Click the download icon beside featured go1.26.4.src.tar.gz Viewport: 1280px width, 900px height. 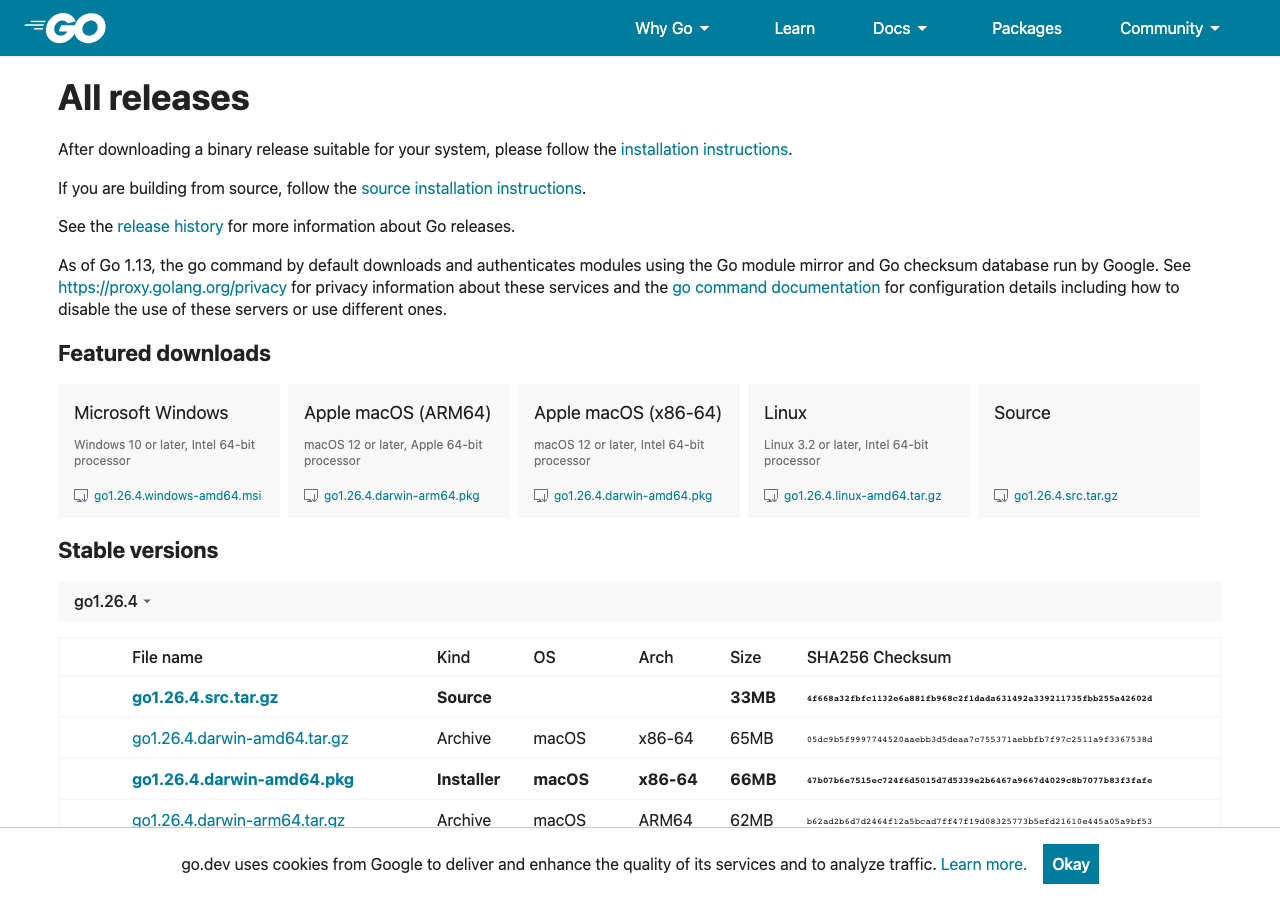(x=1001, y=496)
